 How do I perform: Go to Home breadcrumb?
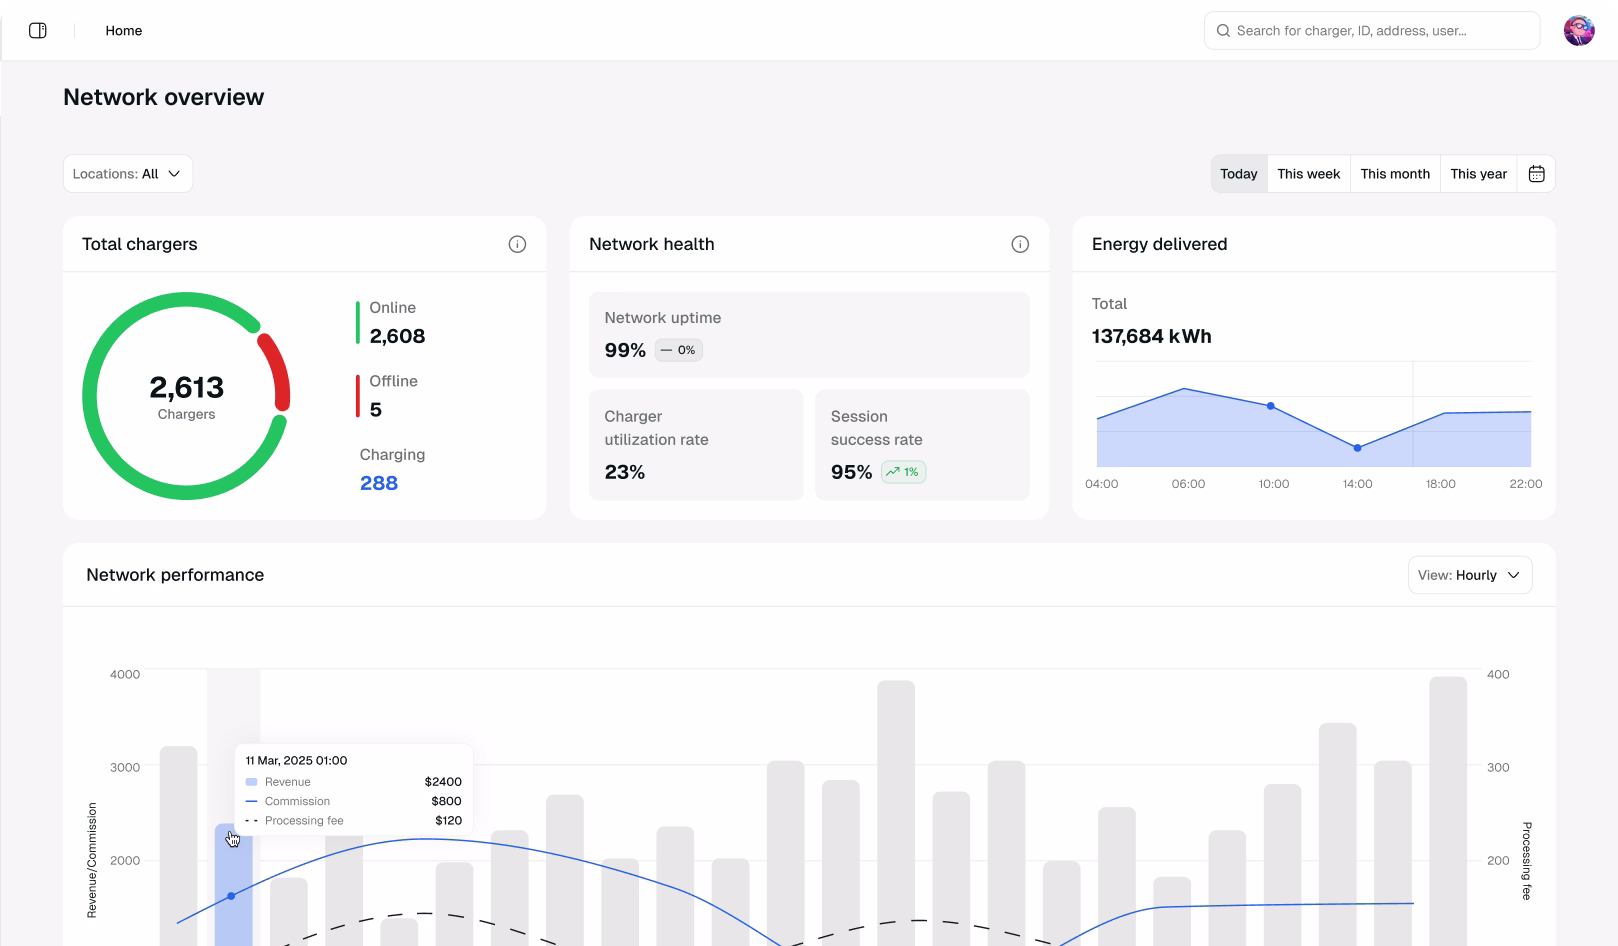tap(124, 31)
